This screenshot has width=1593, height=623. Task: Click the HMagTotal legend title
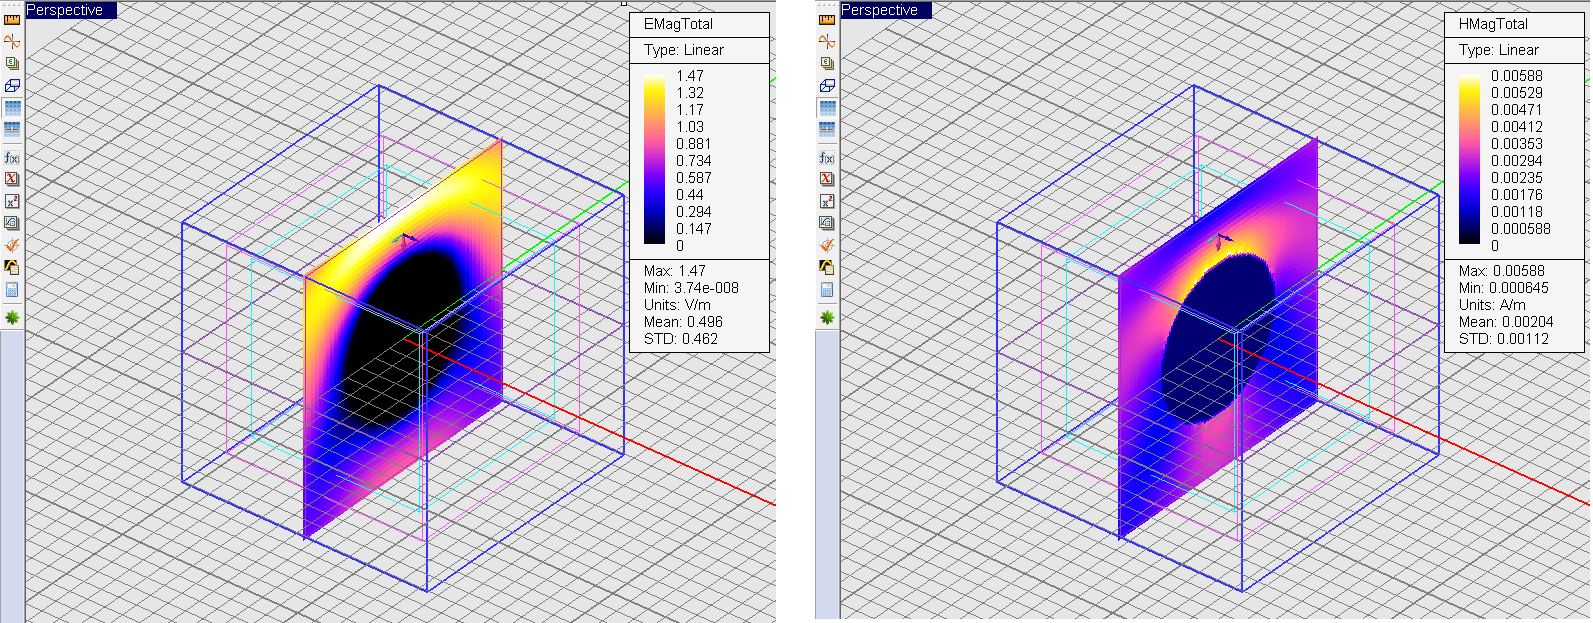click(1494, 24)
